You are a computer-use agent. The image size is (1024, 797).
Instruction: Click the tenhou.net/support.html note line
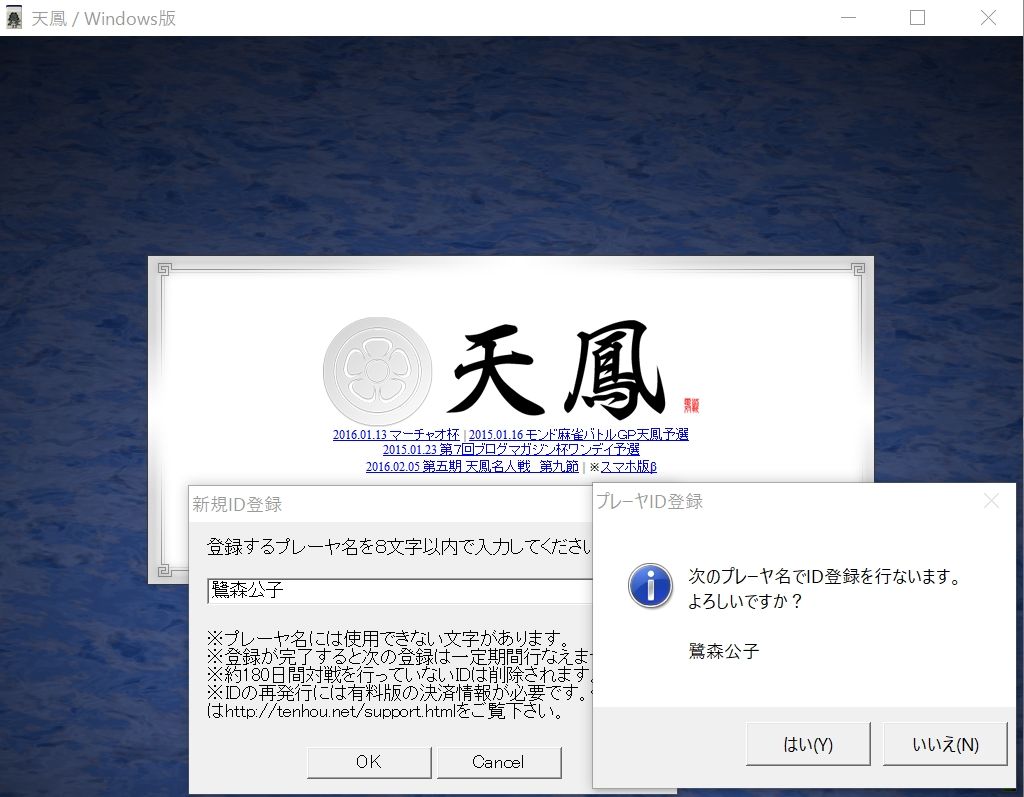385,711
